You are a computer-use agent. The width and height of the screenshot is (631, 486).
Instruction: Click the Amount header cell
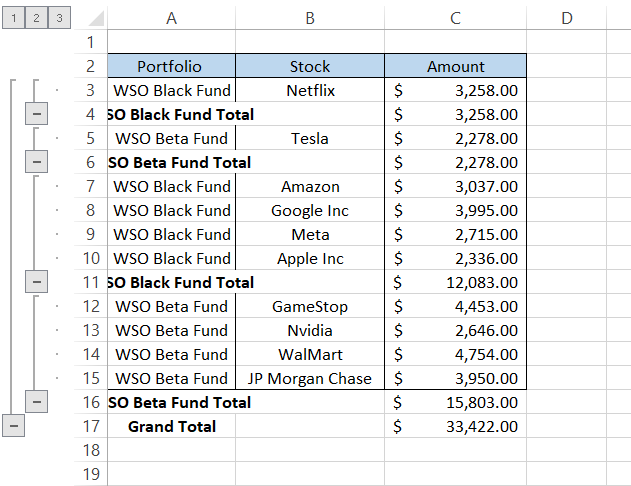pyautogui.click(x=455, y=66)
